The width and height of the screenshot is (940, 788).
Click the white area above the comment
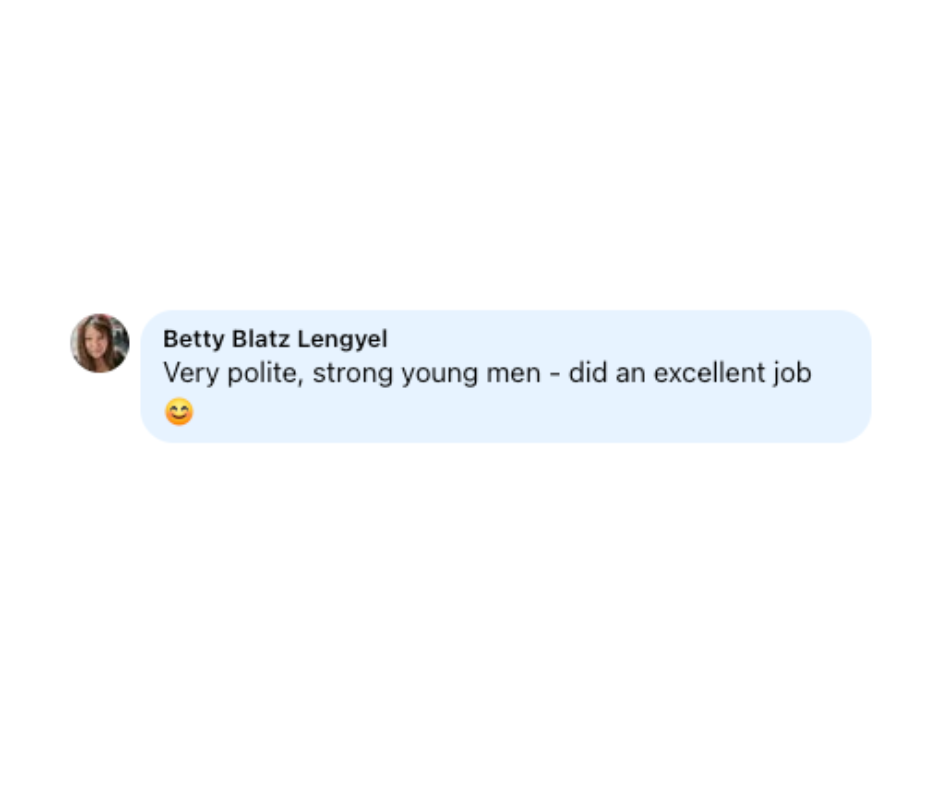tap(470, 150)
